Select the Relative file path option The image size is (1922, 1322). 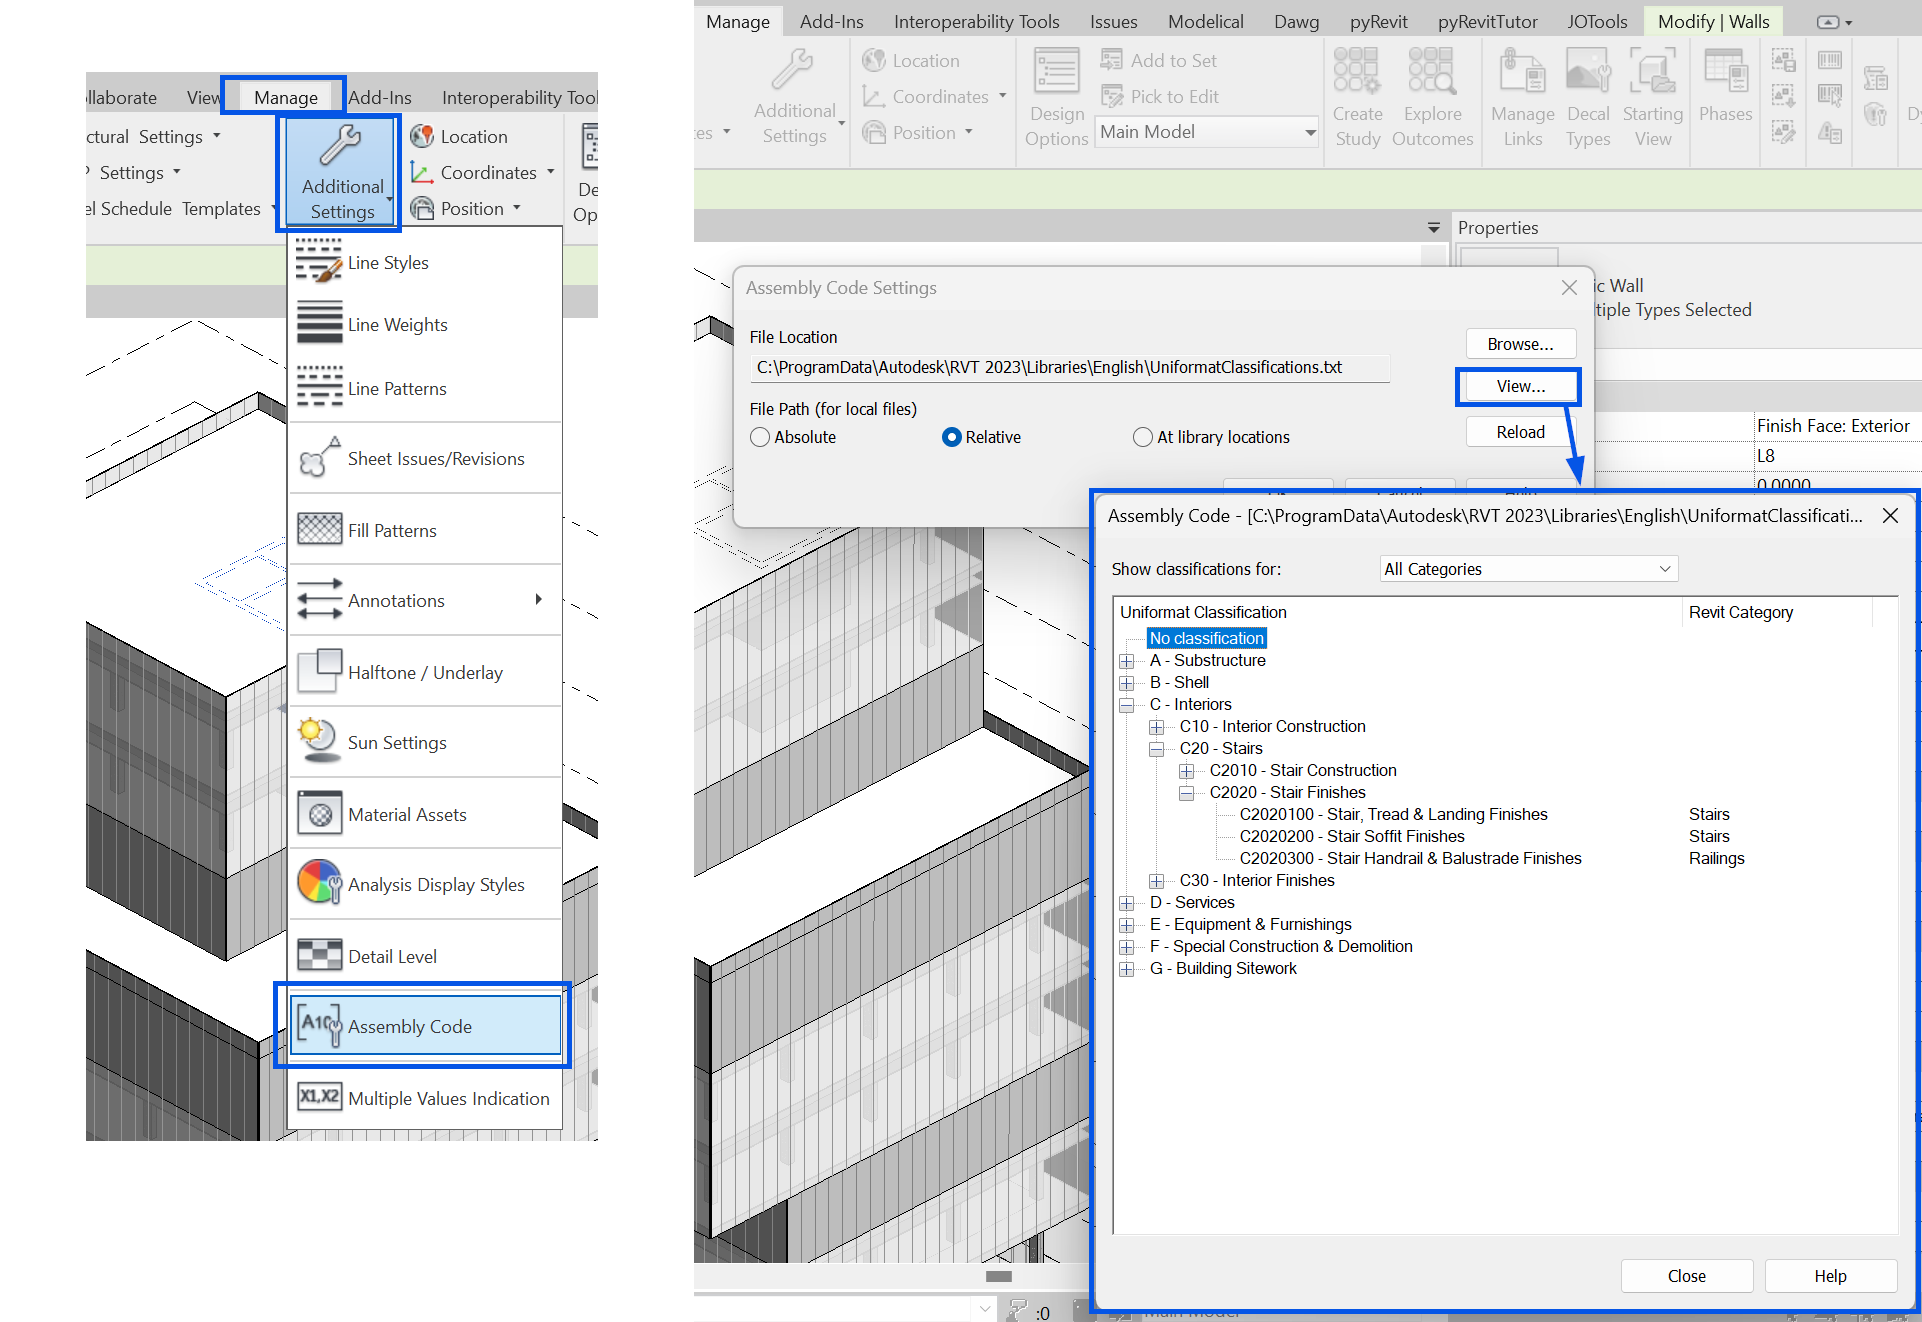pos(952,437)
